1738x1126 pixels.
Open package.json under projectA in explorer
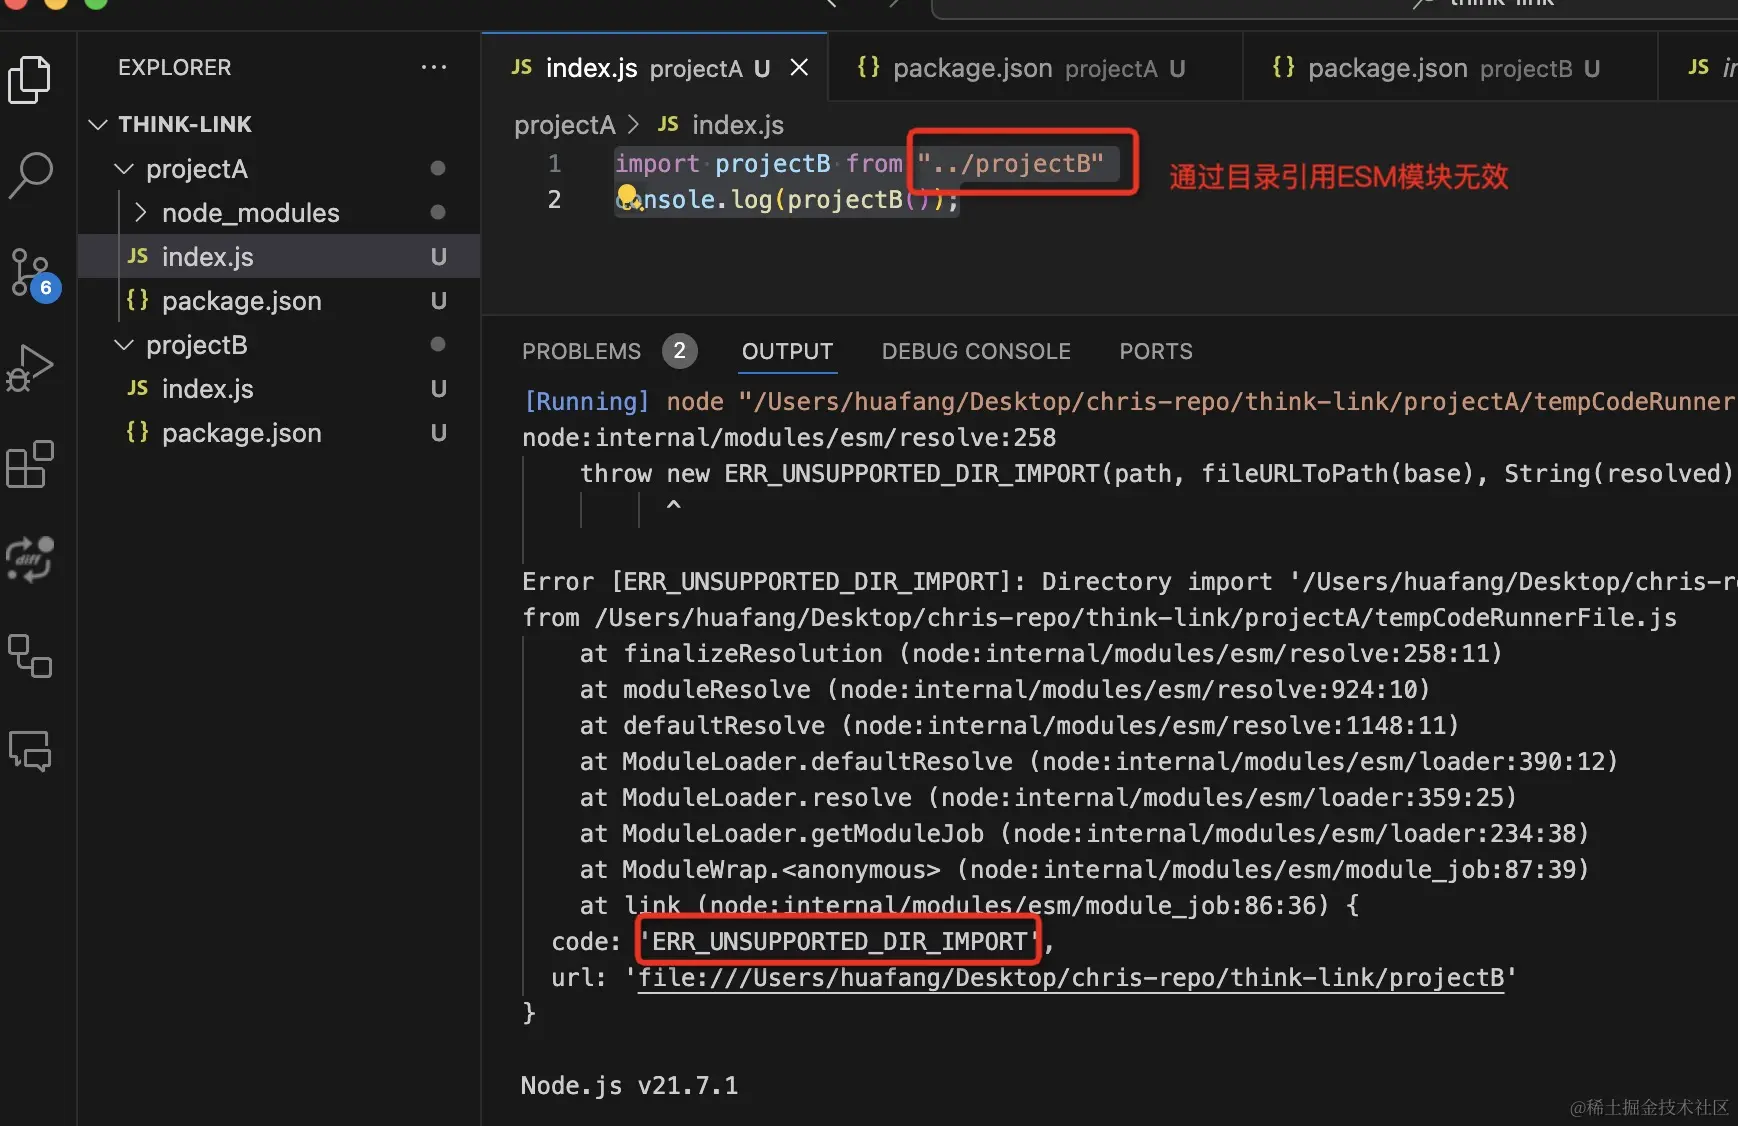click(279, 300)
